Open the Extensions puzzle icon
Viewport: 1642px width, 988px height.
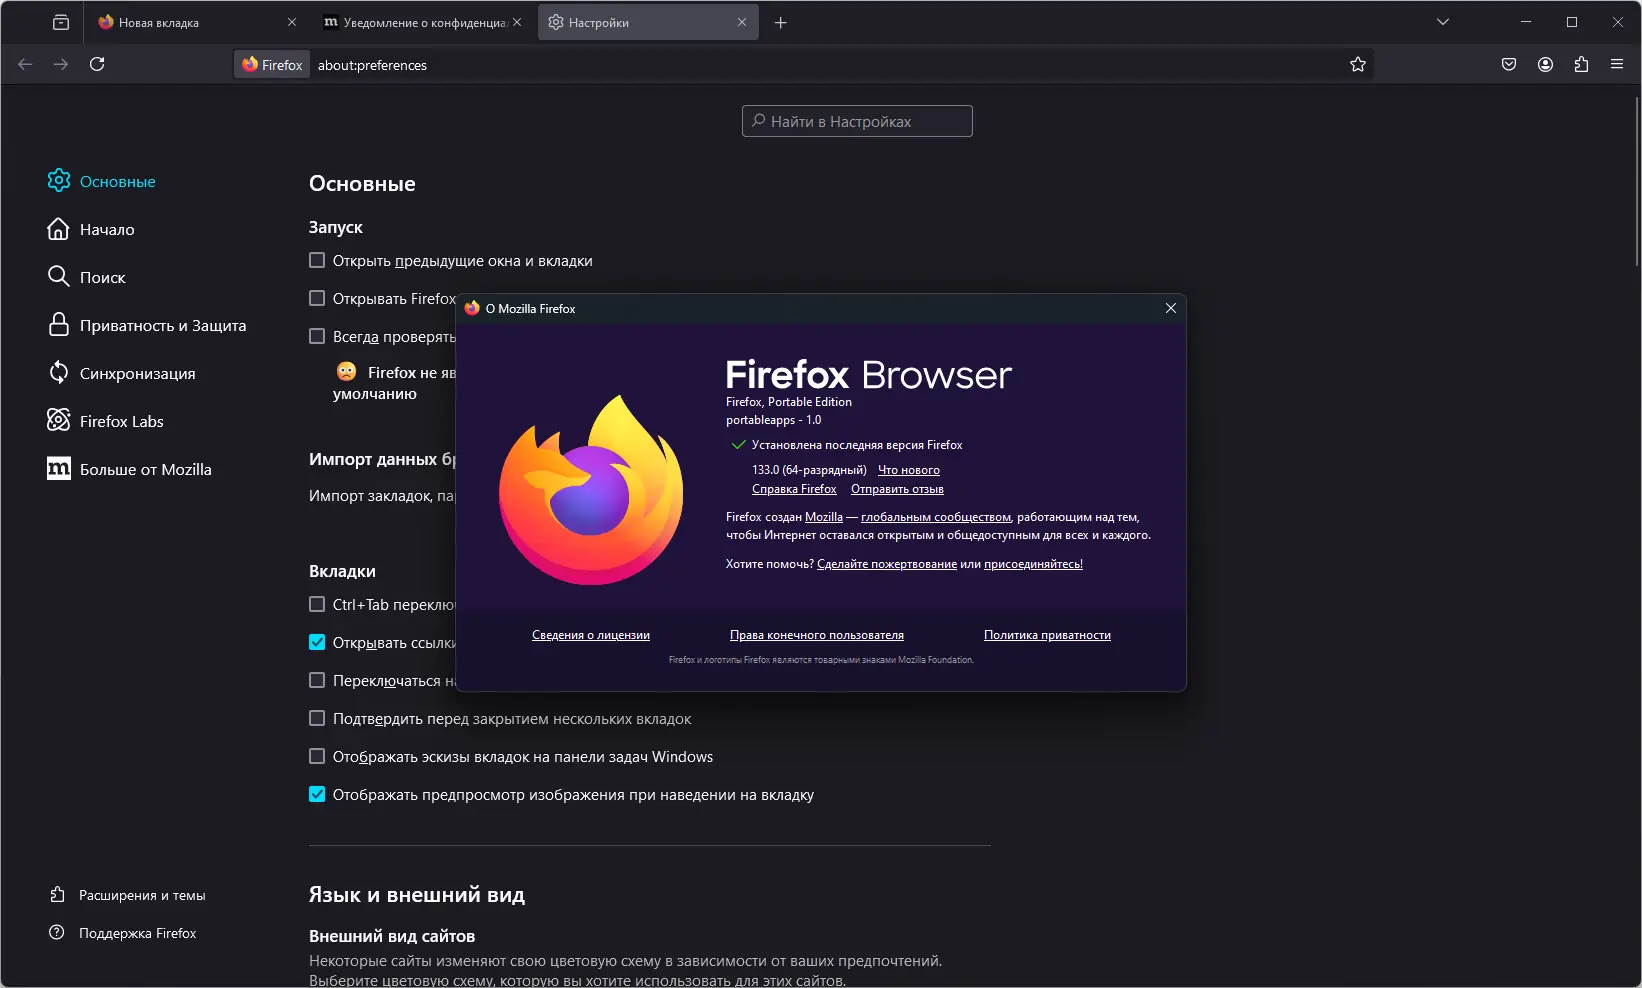[x=1581, y=64]
